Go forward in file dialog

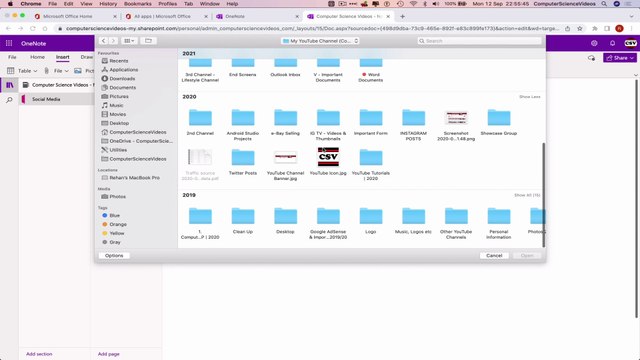click(x=113, y=41)
